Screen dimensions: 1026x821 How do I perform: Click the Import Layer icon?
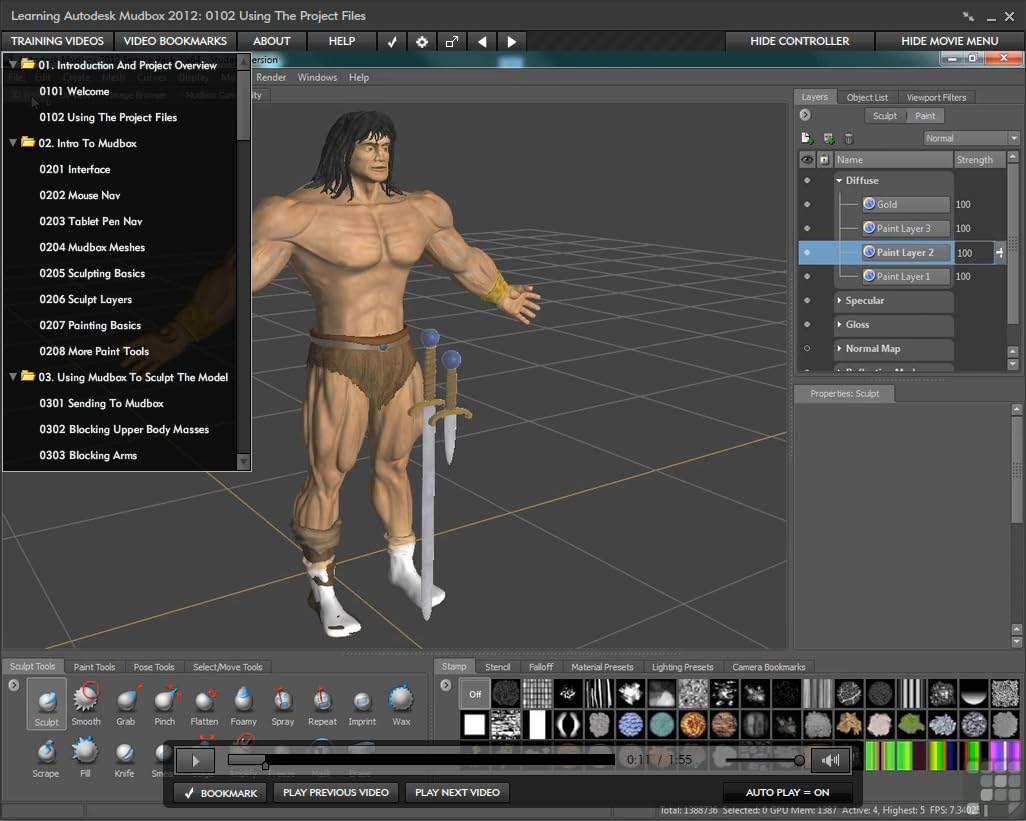coord(828,138)
